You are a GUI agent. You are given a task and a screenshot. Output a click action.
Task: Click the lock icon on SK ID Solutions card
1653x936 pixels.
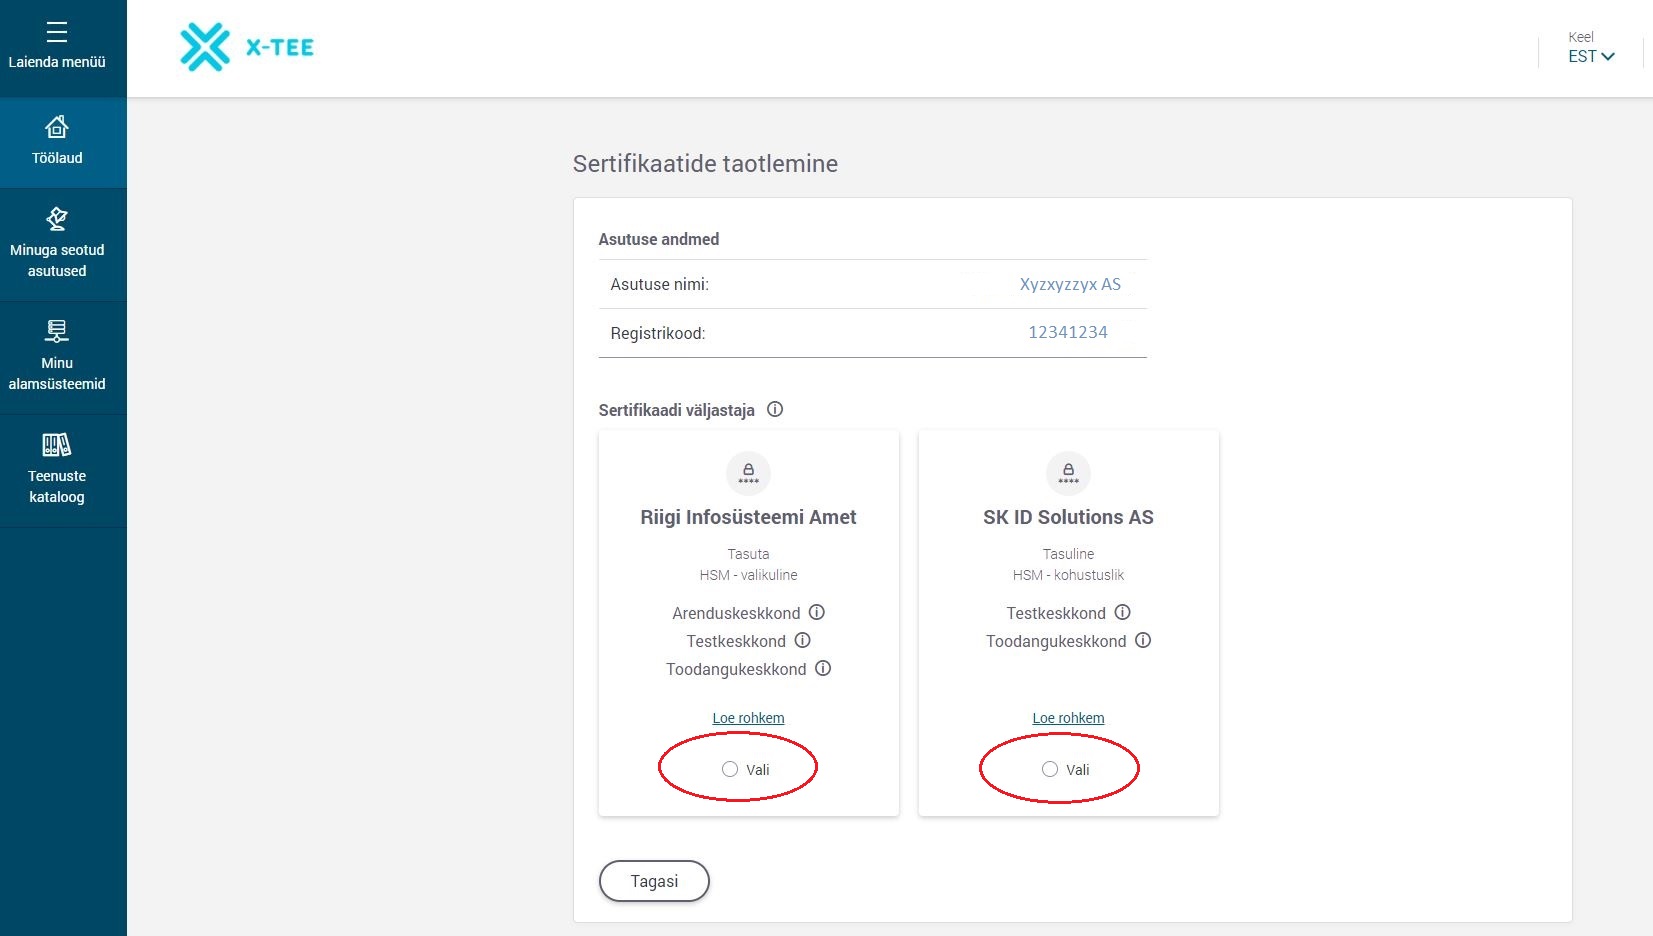[1068, 473]
